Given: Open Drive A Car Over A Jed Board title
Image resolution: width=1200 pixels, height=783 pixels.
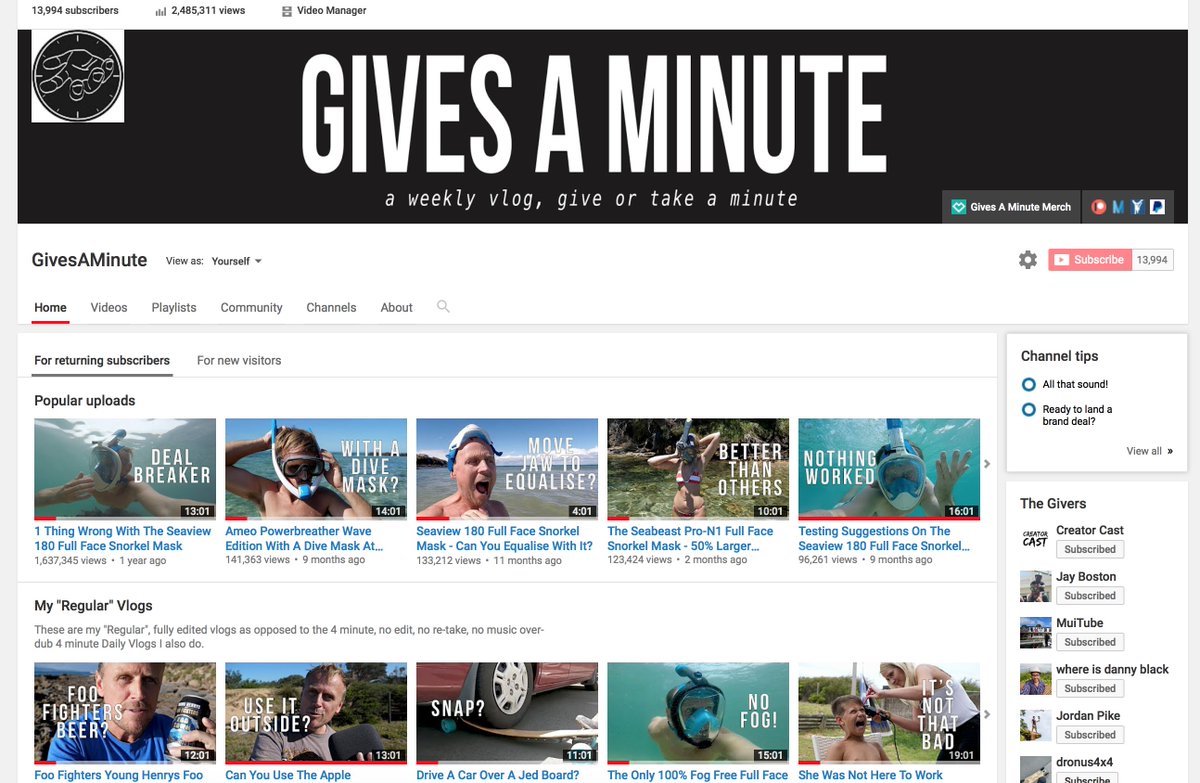Looking at the screenshot, I should click(498, 775).
